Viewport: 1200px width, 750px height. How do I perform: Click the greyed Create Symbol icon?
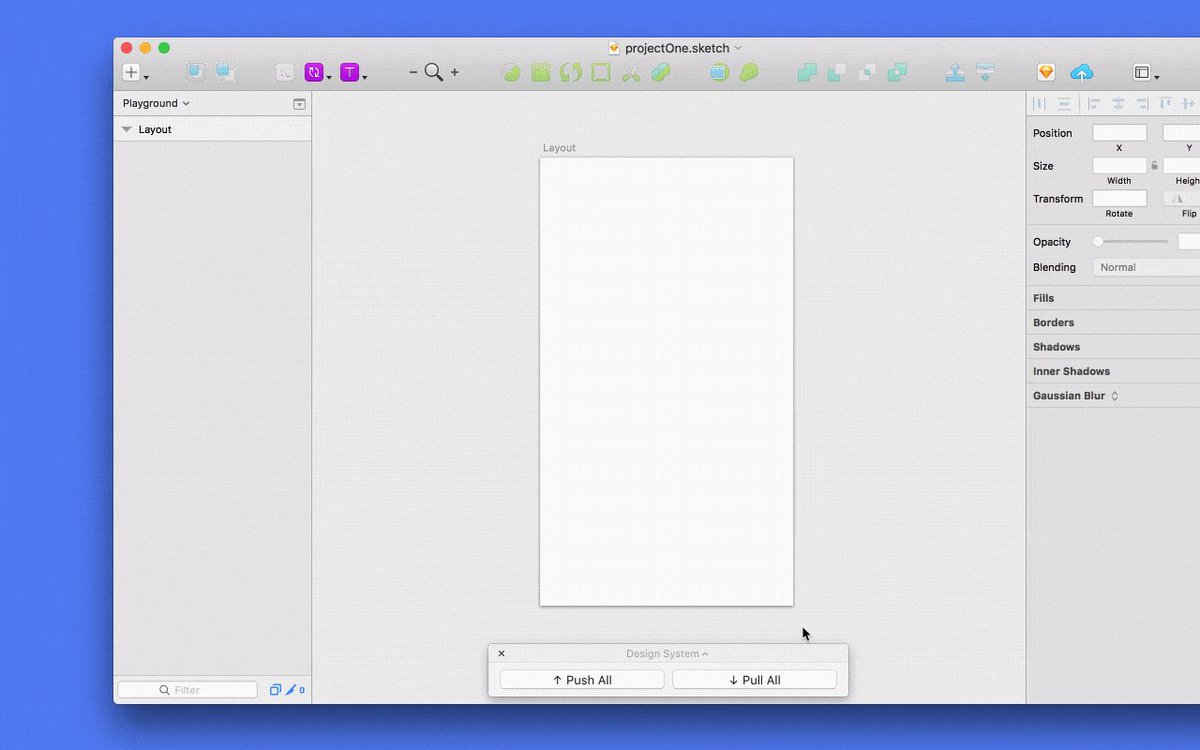coord(285,72)
